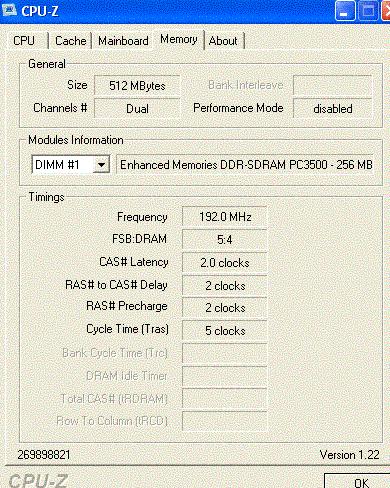Click the Dual channels field
Screen dimensions: 390x488
pos(137,109)
